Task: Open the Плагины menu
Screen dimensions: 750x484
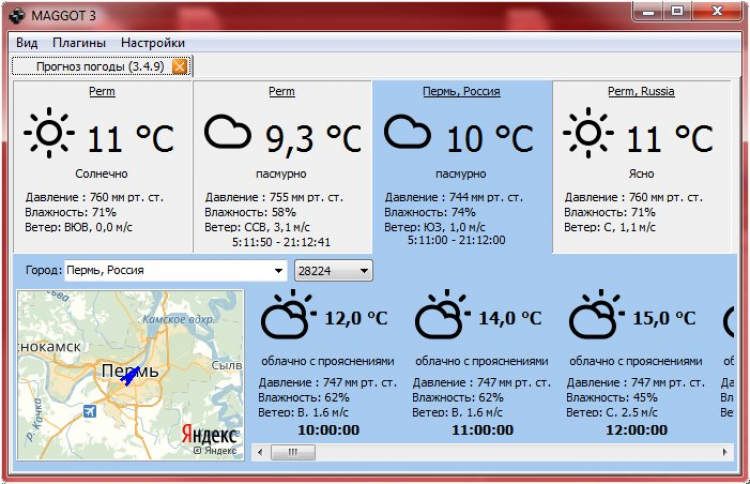Action: tap(79, 43)
